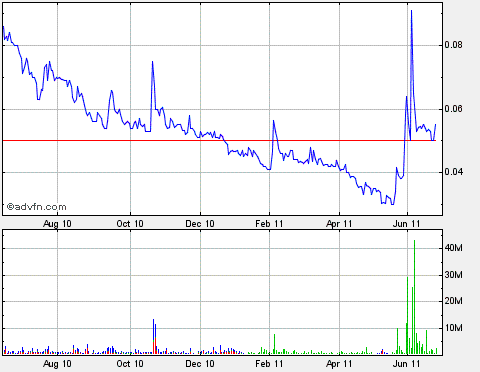
Task: Click Oct 10 label under price chart
Action: [x=130, y=223]
